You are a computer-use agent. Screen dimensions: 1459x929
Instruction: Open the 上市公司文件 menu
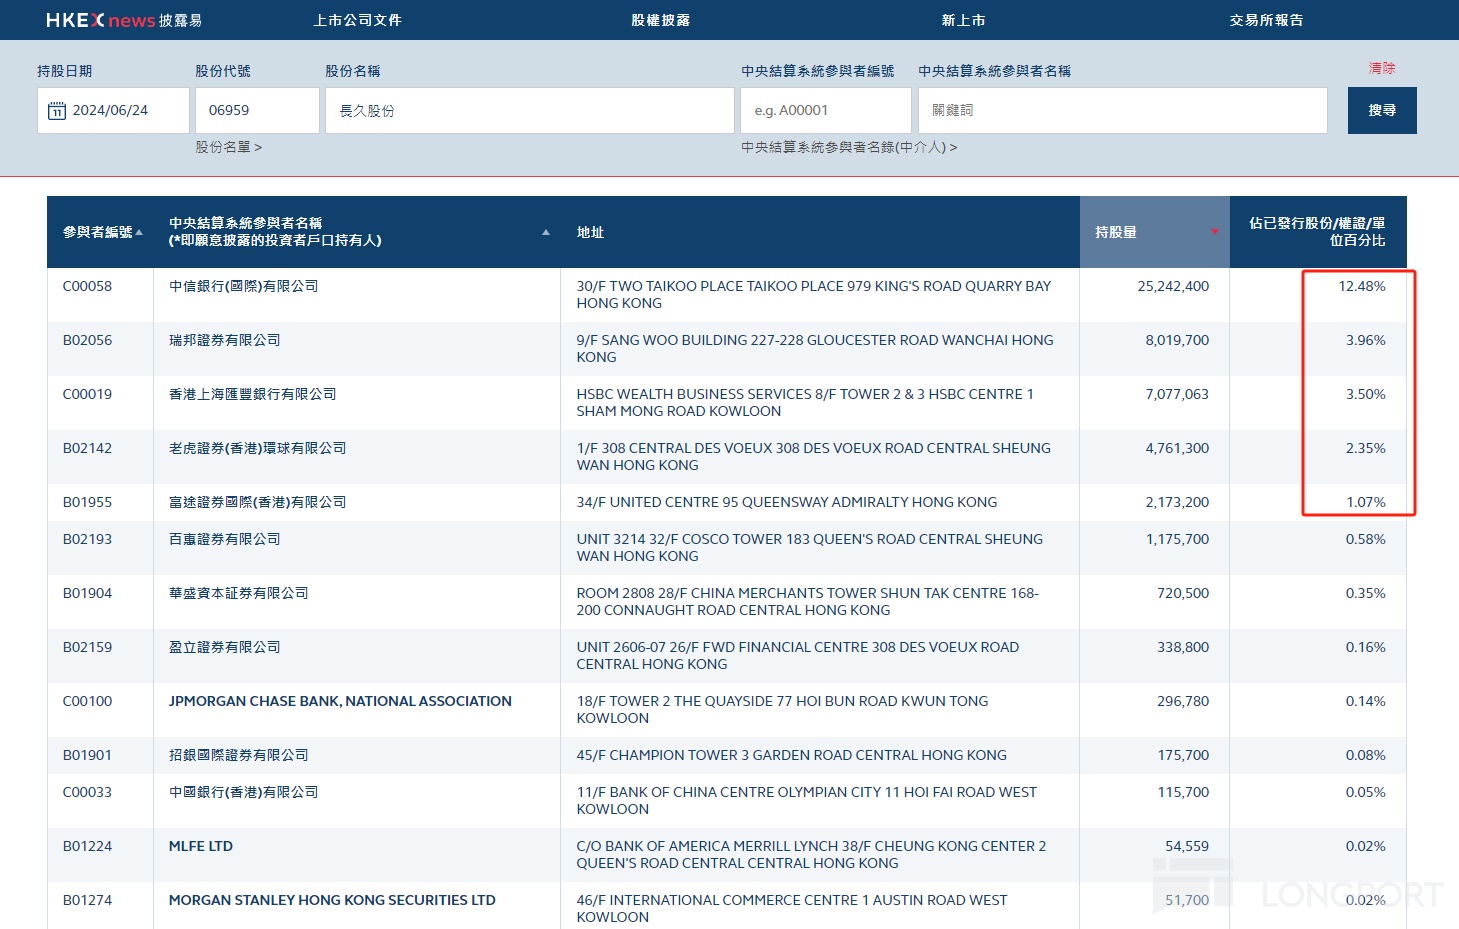click(x=357, y=20)
